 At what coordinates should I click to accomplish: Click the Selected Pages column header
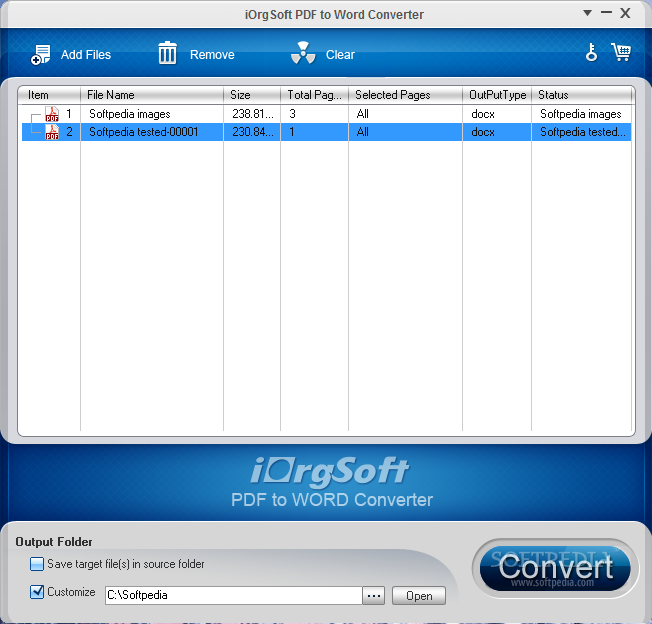405,95
